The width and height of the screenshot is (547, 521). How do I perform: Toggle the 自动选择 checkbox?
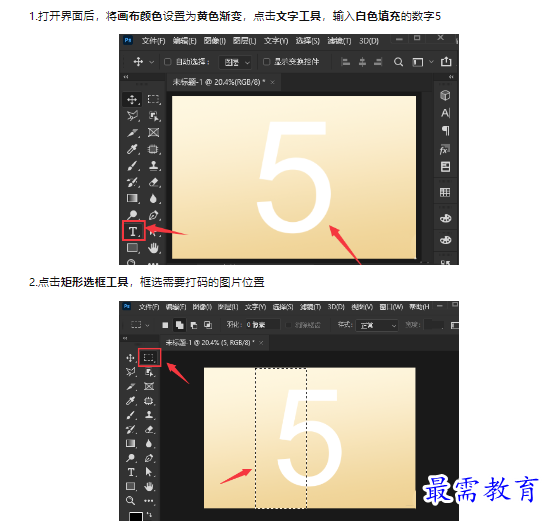point(167,62)
